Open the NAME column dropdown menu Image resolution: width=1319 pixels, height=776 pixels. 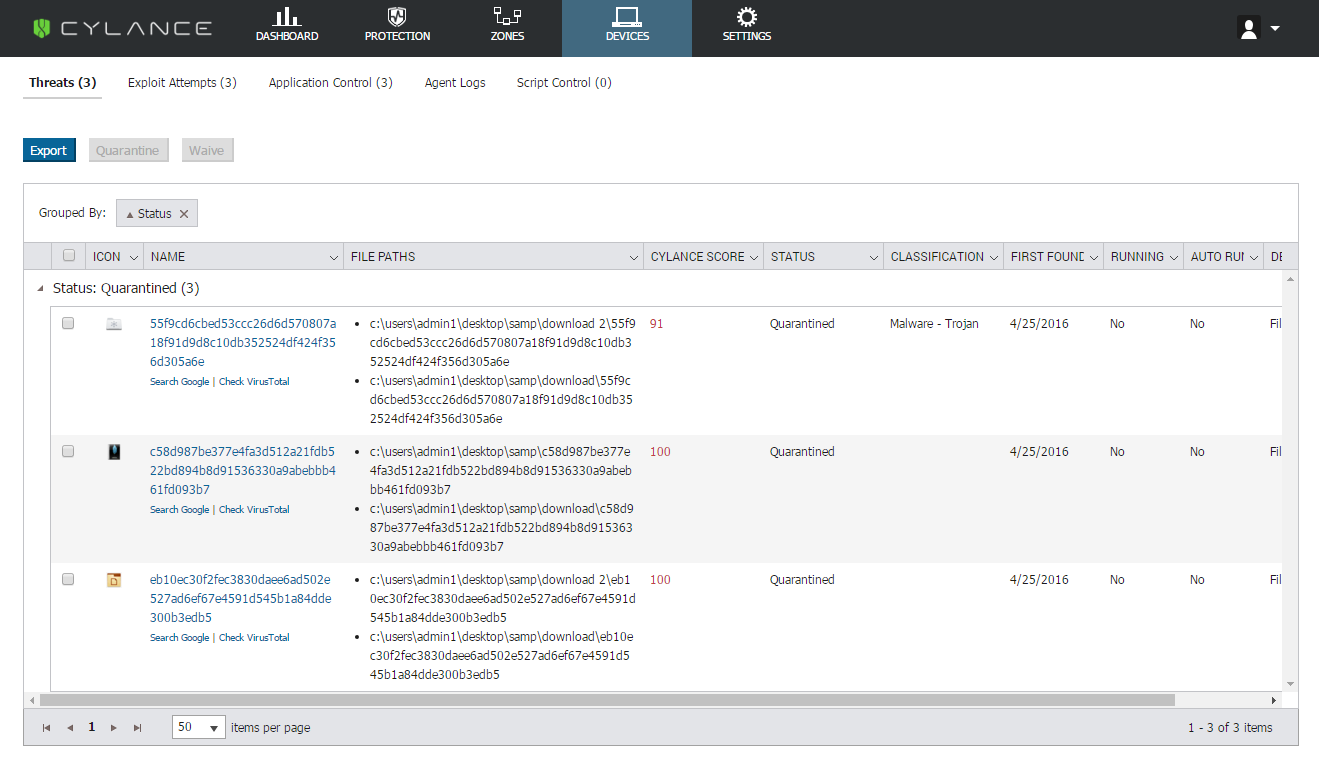334,257
